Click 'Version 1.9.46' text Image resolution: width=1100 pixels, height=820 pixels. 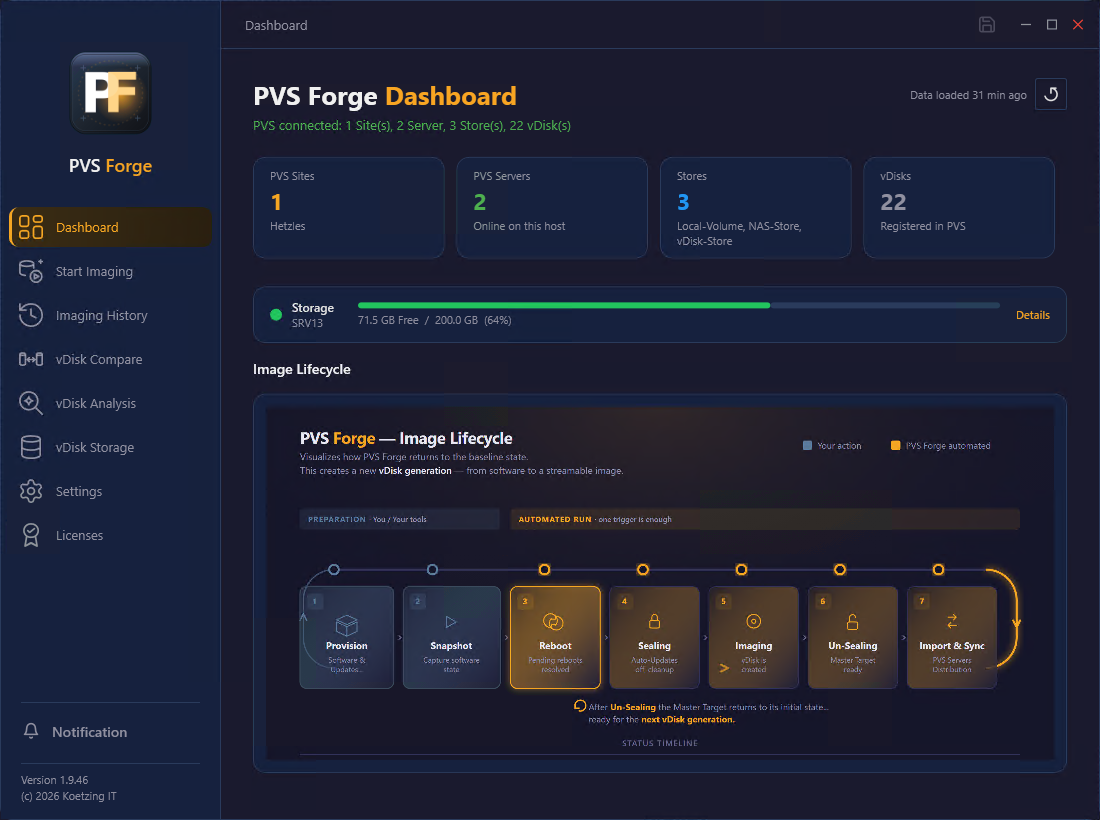coord(55,780)
